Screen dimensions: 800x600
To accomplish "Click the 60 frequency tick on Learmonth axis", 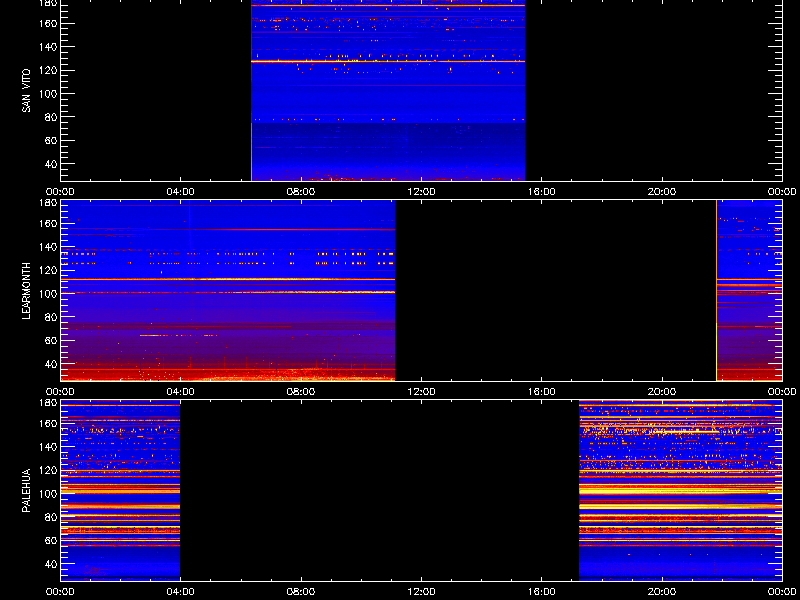I will pos(51,340).
